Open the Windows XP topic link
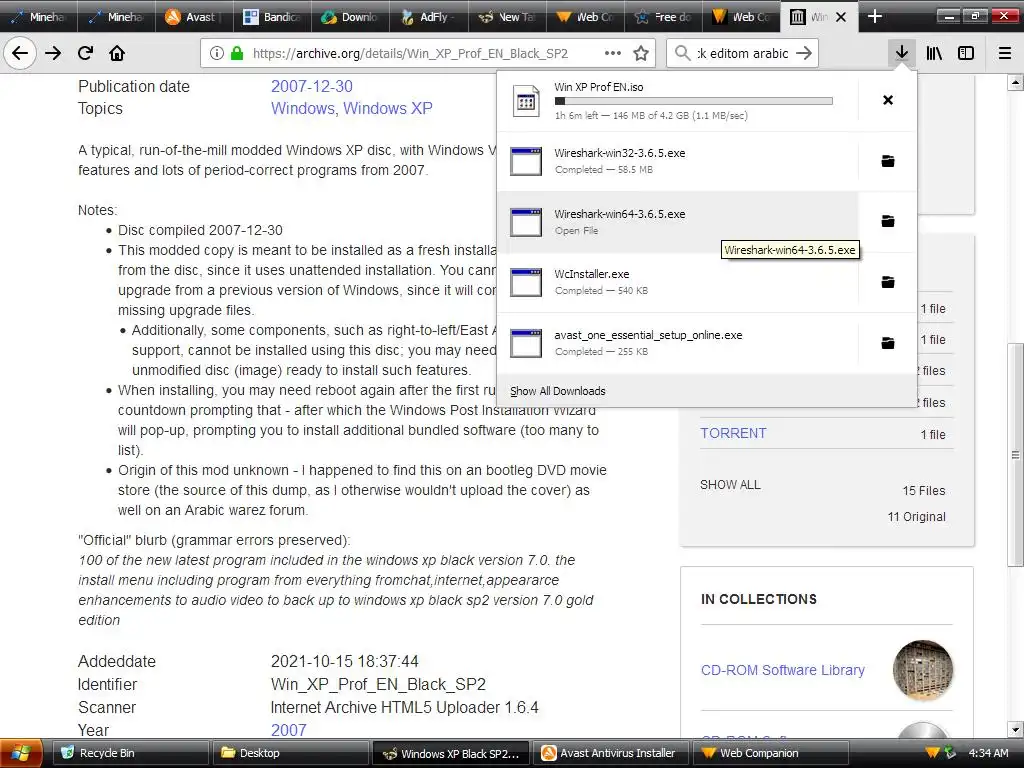 [388, 108]
